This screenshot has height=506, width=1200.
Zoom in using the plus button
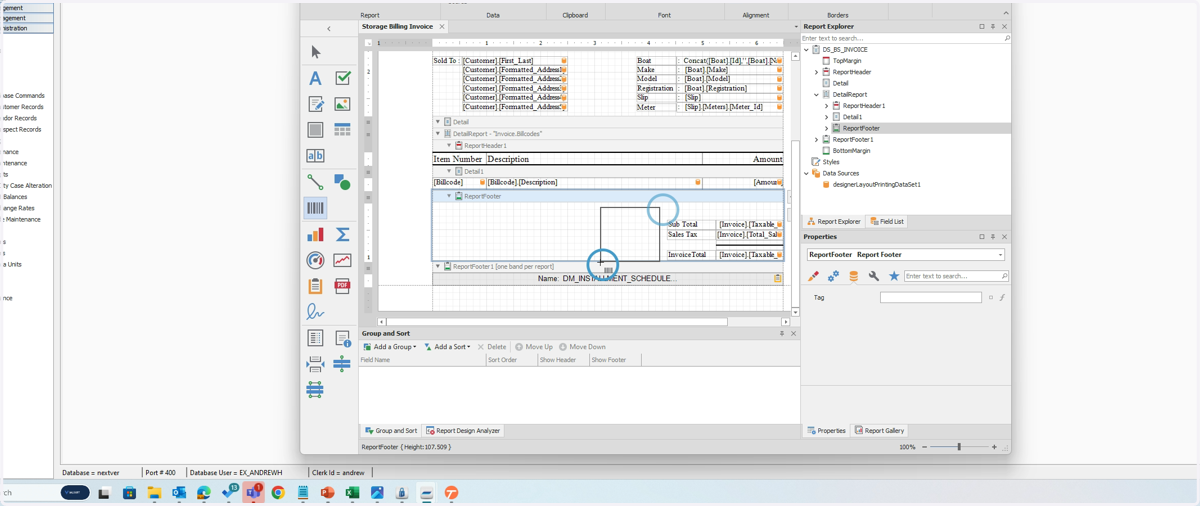click(994, 447)
